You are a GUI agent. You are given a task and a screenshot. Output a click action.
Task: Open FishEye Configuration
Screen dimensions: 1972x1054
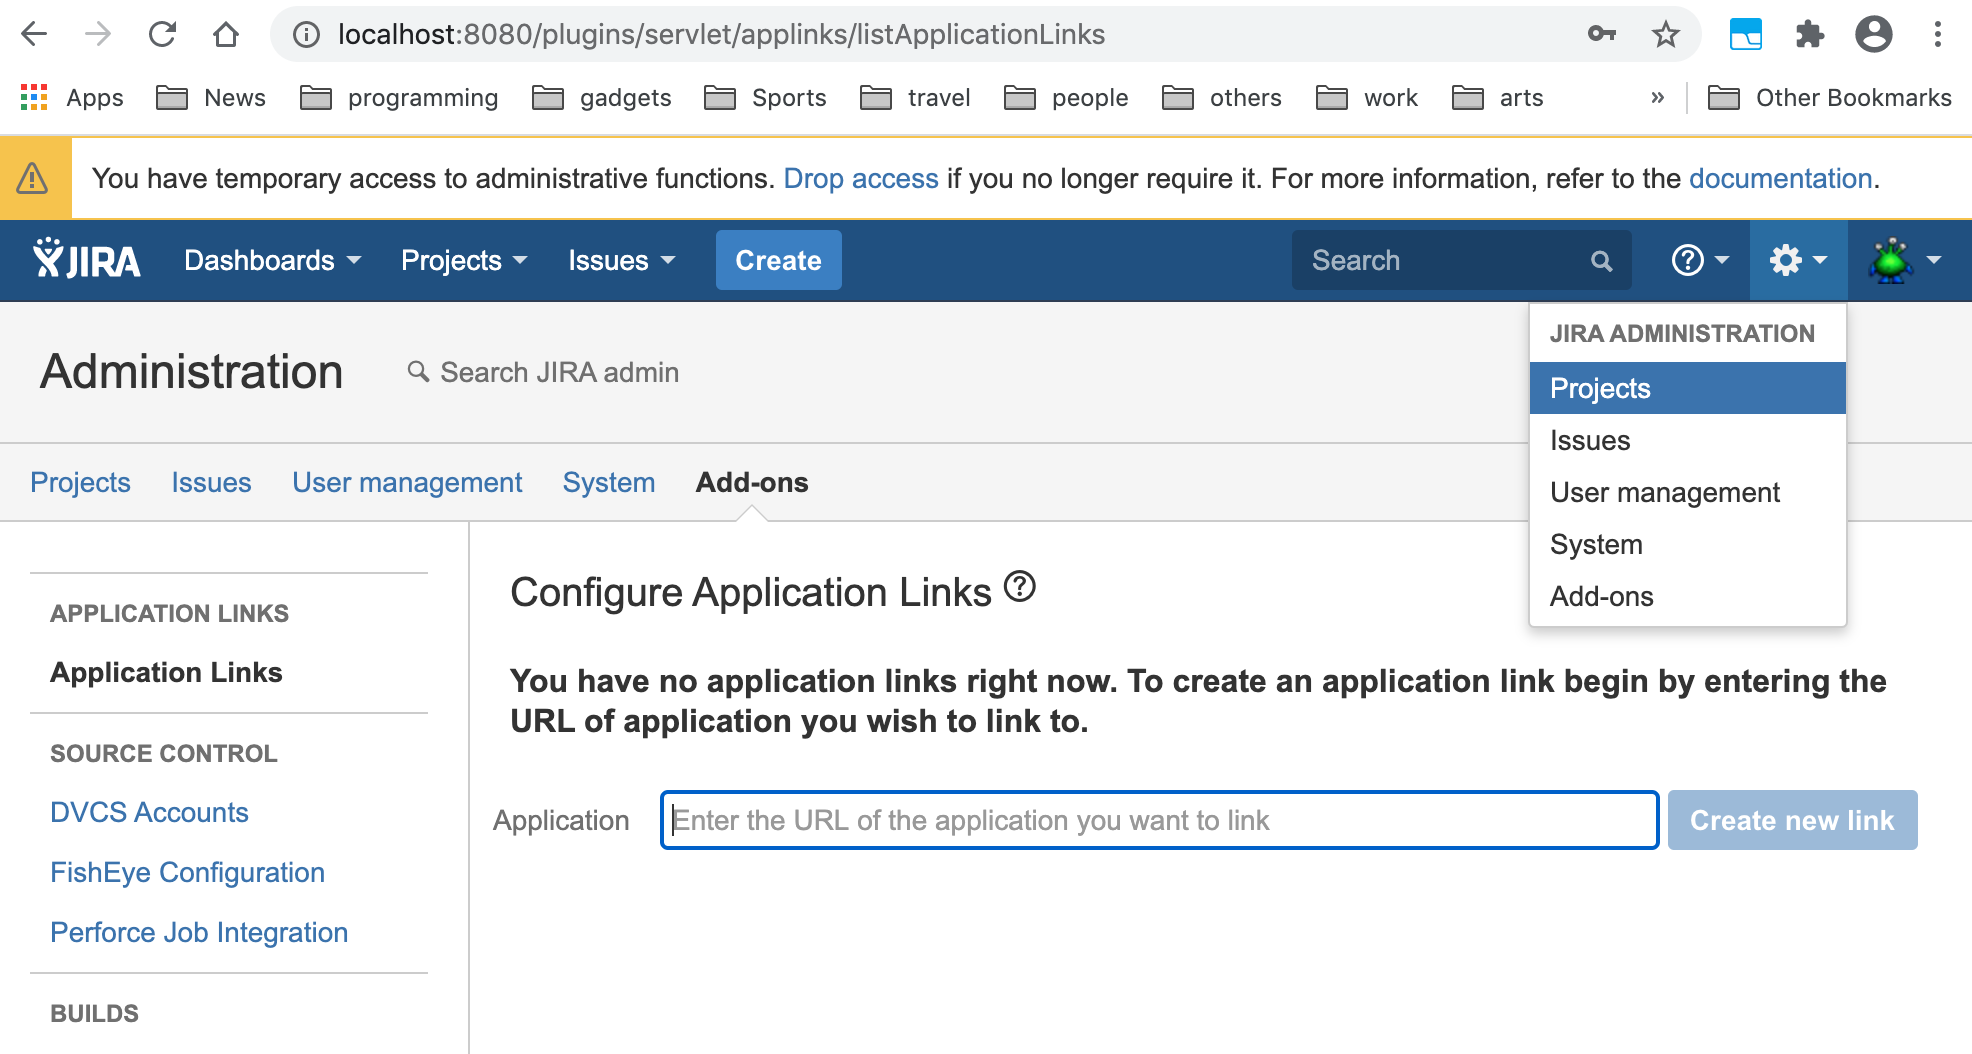click(x=187, y=872)
